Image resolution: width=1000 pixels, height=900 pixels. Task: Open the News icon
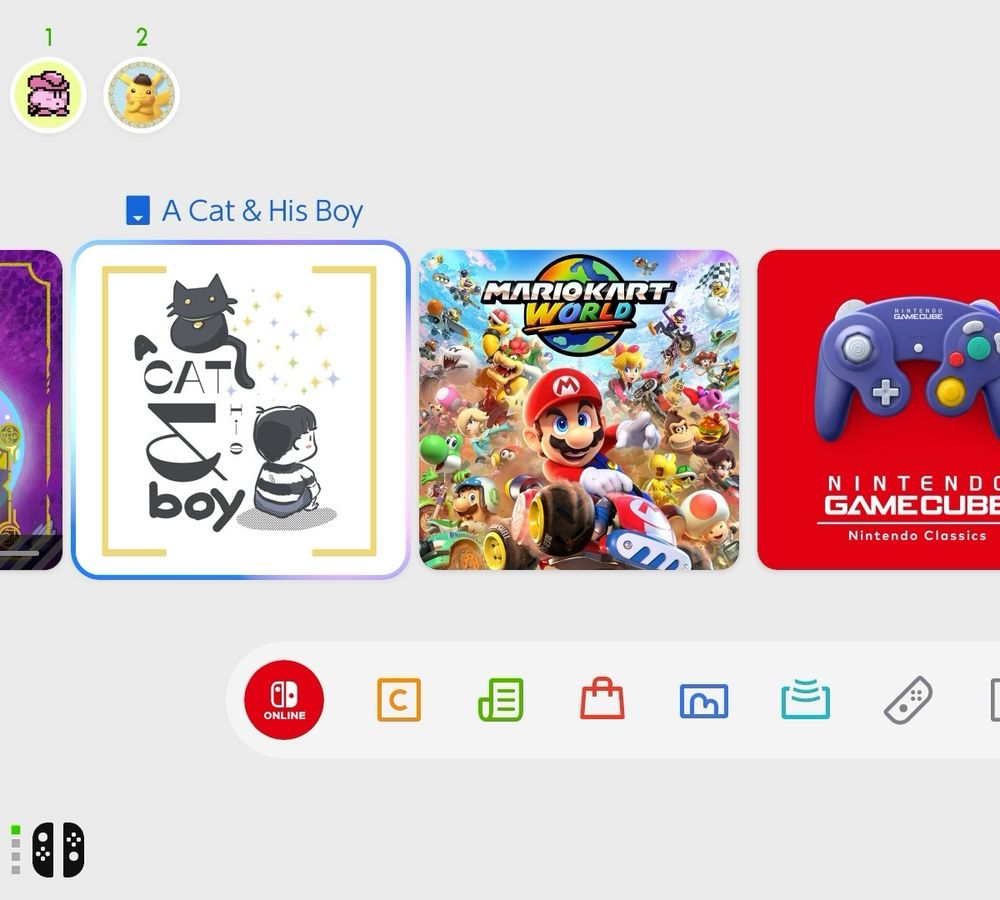coord(501,700)
